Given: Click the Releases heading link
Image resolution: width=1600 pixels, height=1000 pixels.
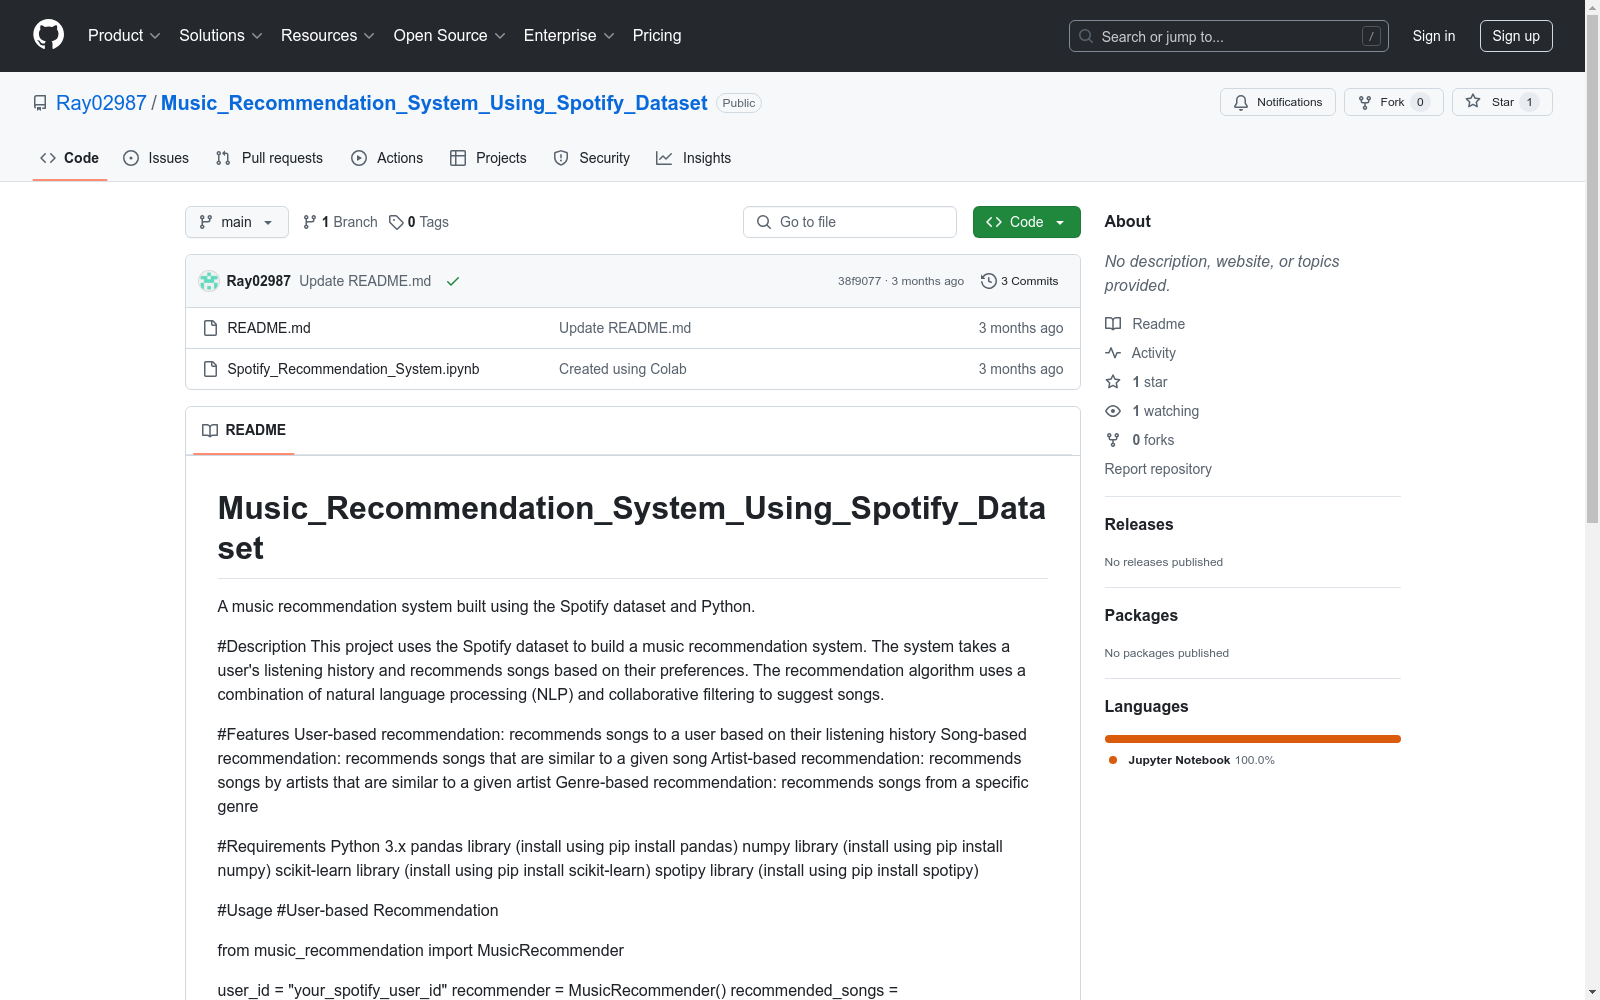Looking at the screenshot, I should pyautogui.click(x=1139, y=524).
